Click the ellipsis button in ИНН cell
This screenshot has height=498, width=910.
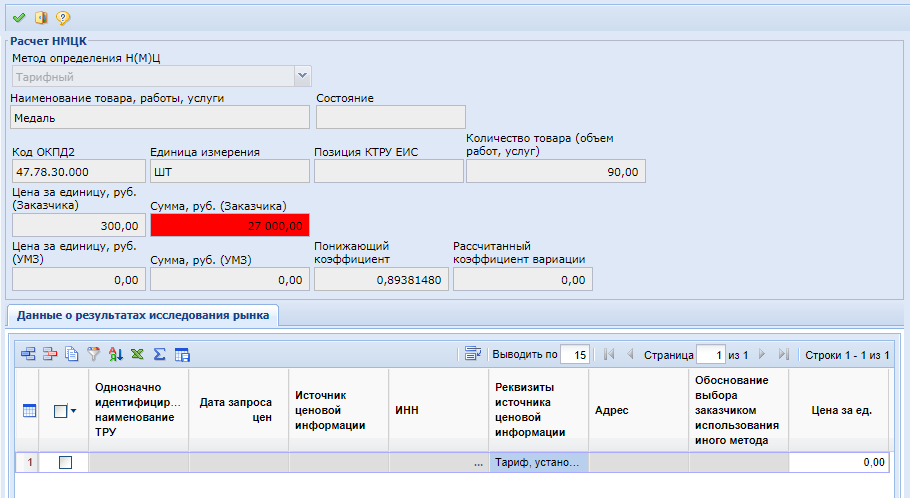click(478, 462)
